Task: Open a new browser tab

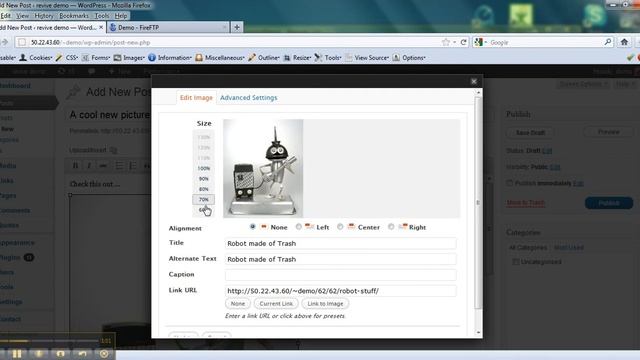Action: [x=237, y=27]
